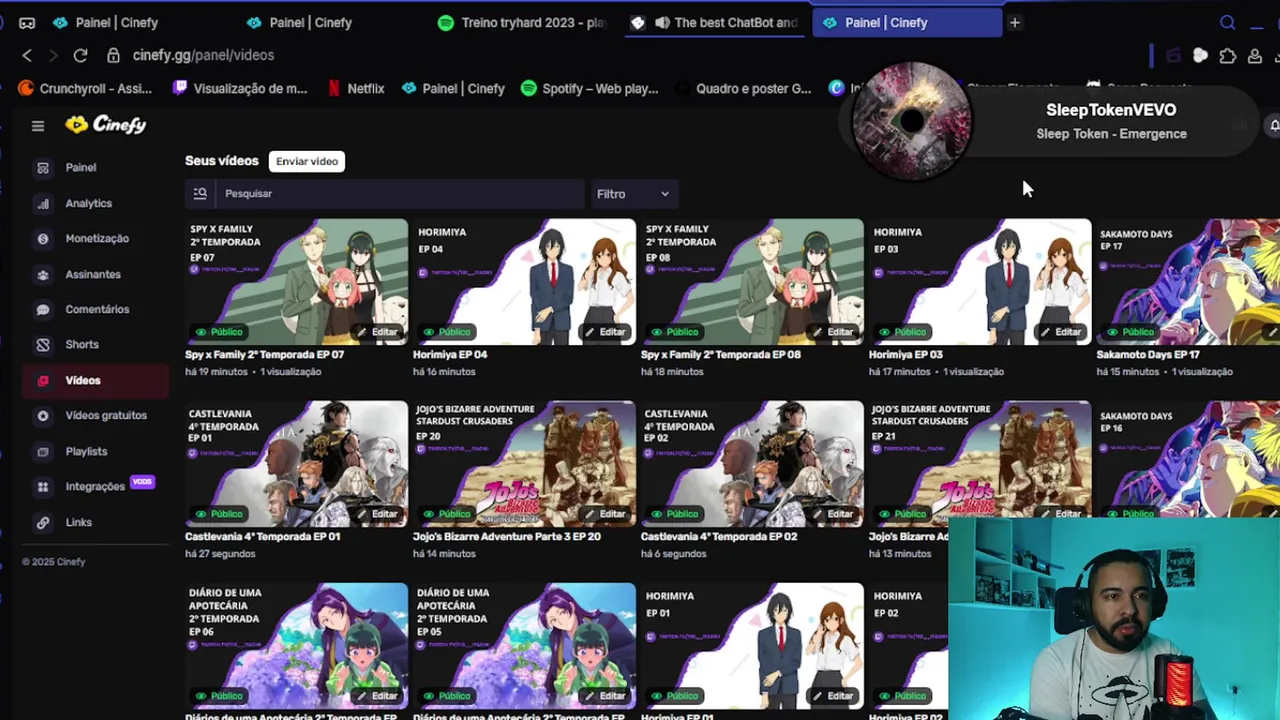Screen dimensions: 1280x720
Task: Click the Comentários bubble icon
Action: pyautogui.click(x=43, y=310)
